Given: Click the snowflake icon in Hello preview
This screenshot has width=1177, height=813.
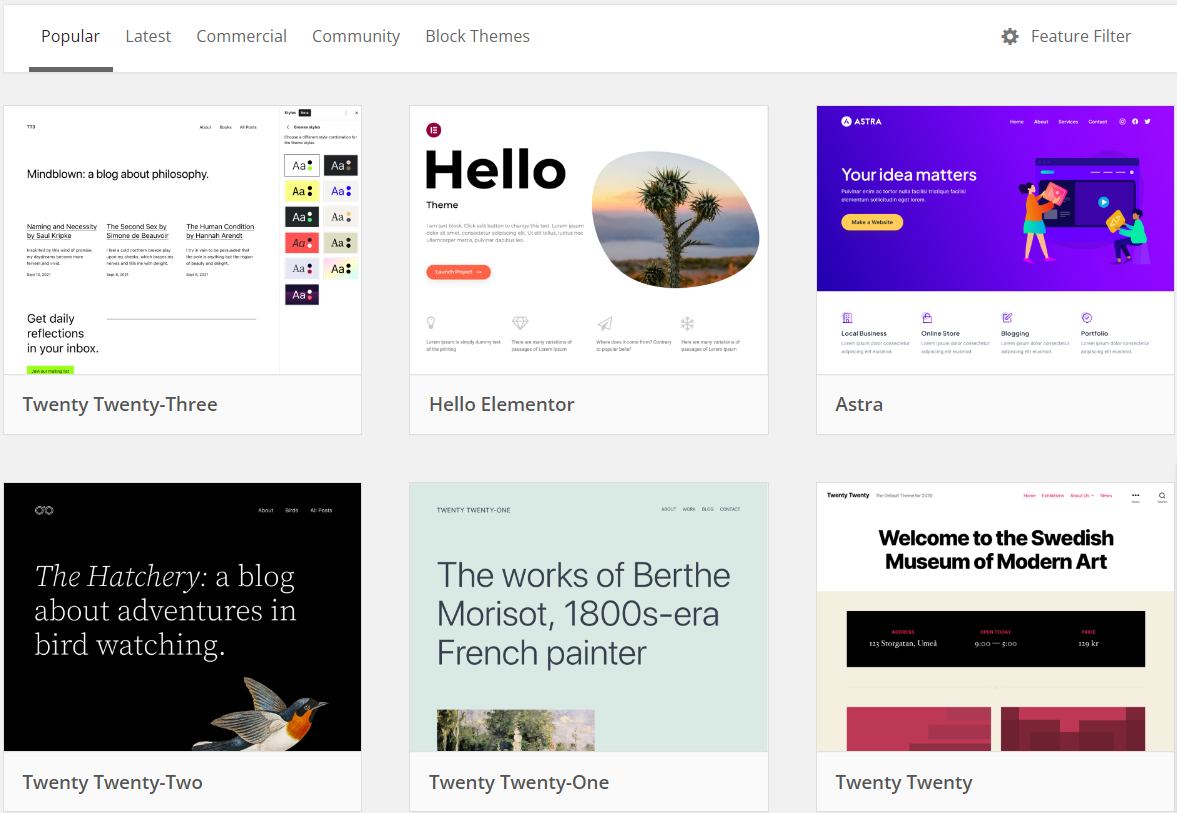Looking at the screenshot, I should pyautogui.click(x=687, y=324).
